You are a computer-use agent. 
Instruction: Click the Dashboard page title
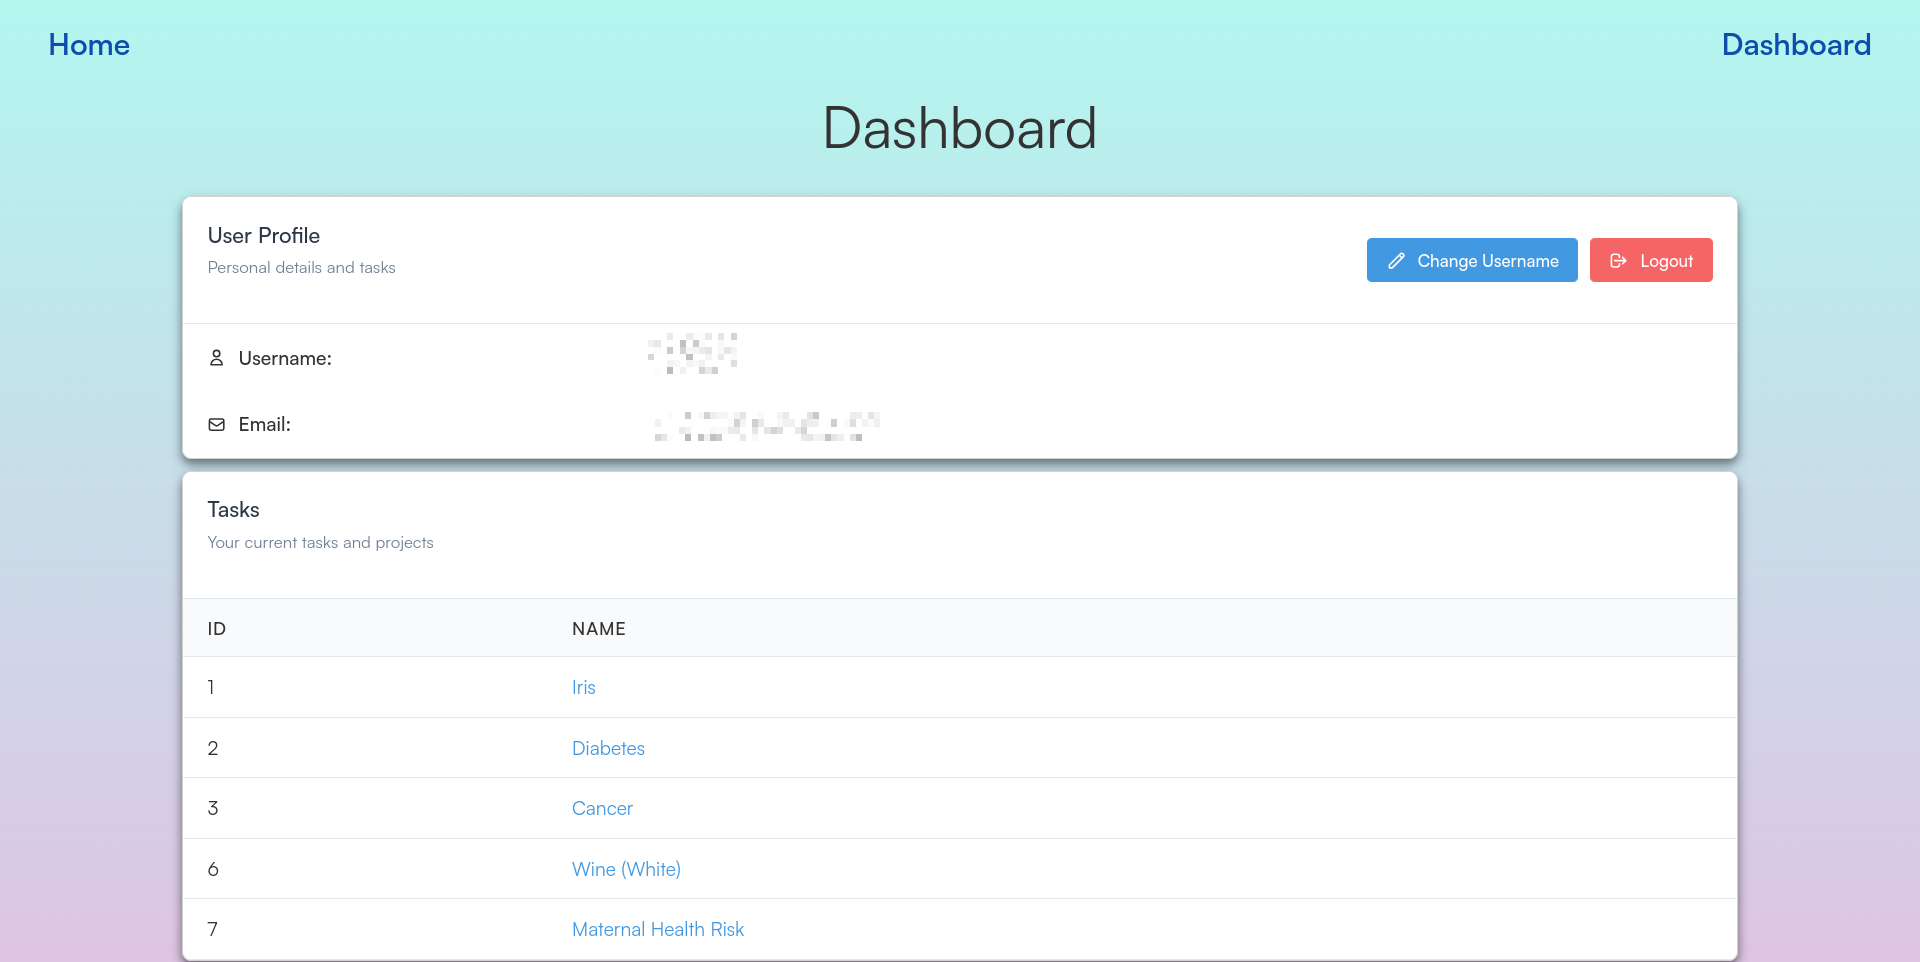[x=959, y=127]
